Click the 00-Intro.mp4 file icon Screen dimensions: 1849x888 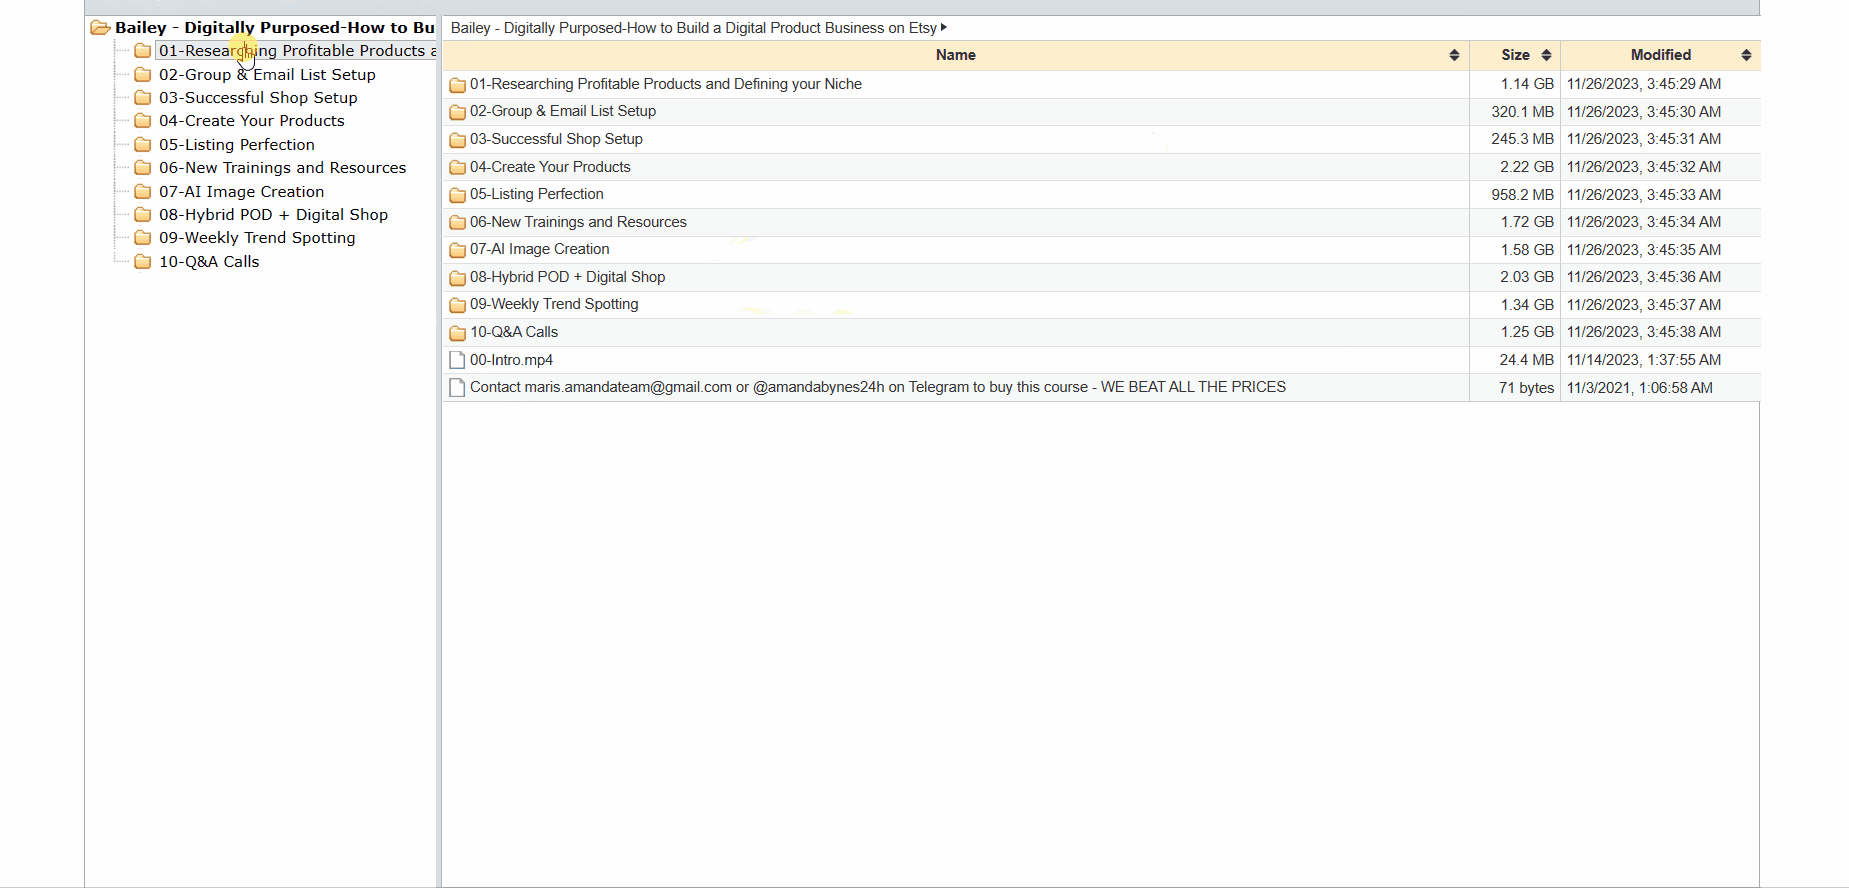point(457,360)
